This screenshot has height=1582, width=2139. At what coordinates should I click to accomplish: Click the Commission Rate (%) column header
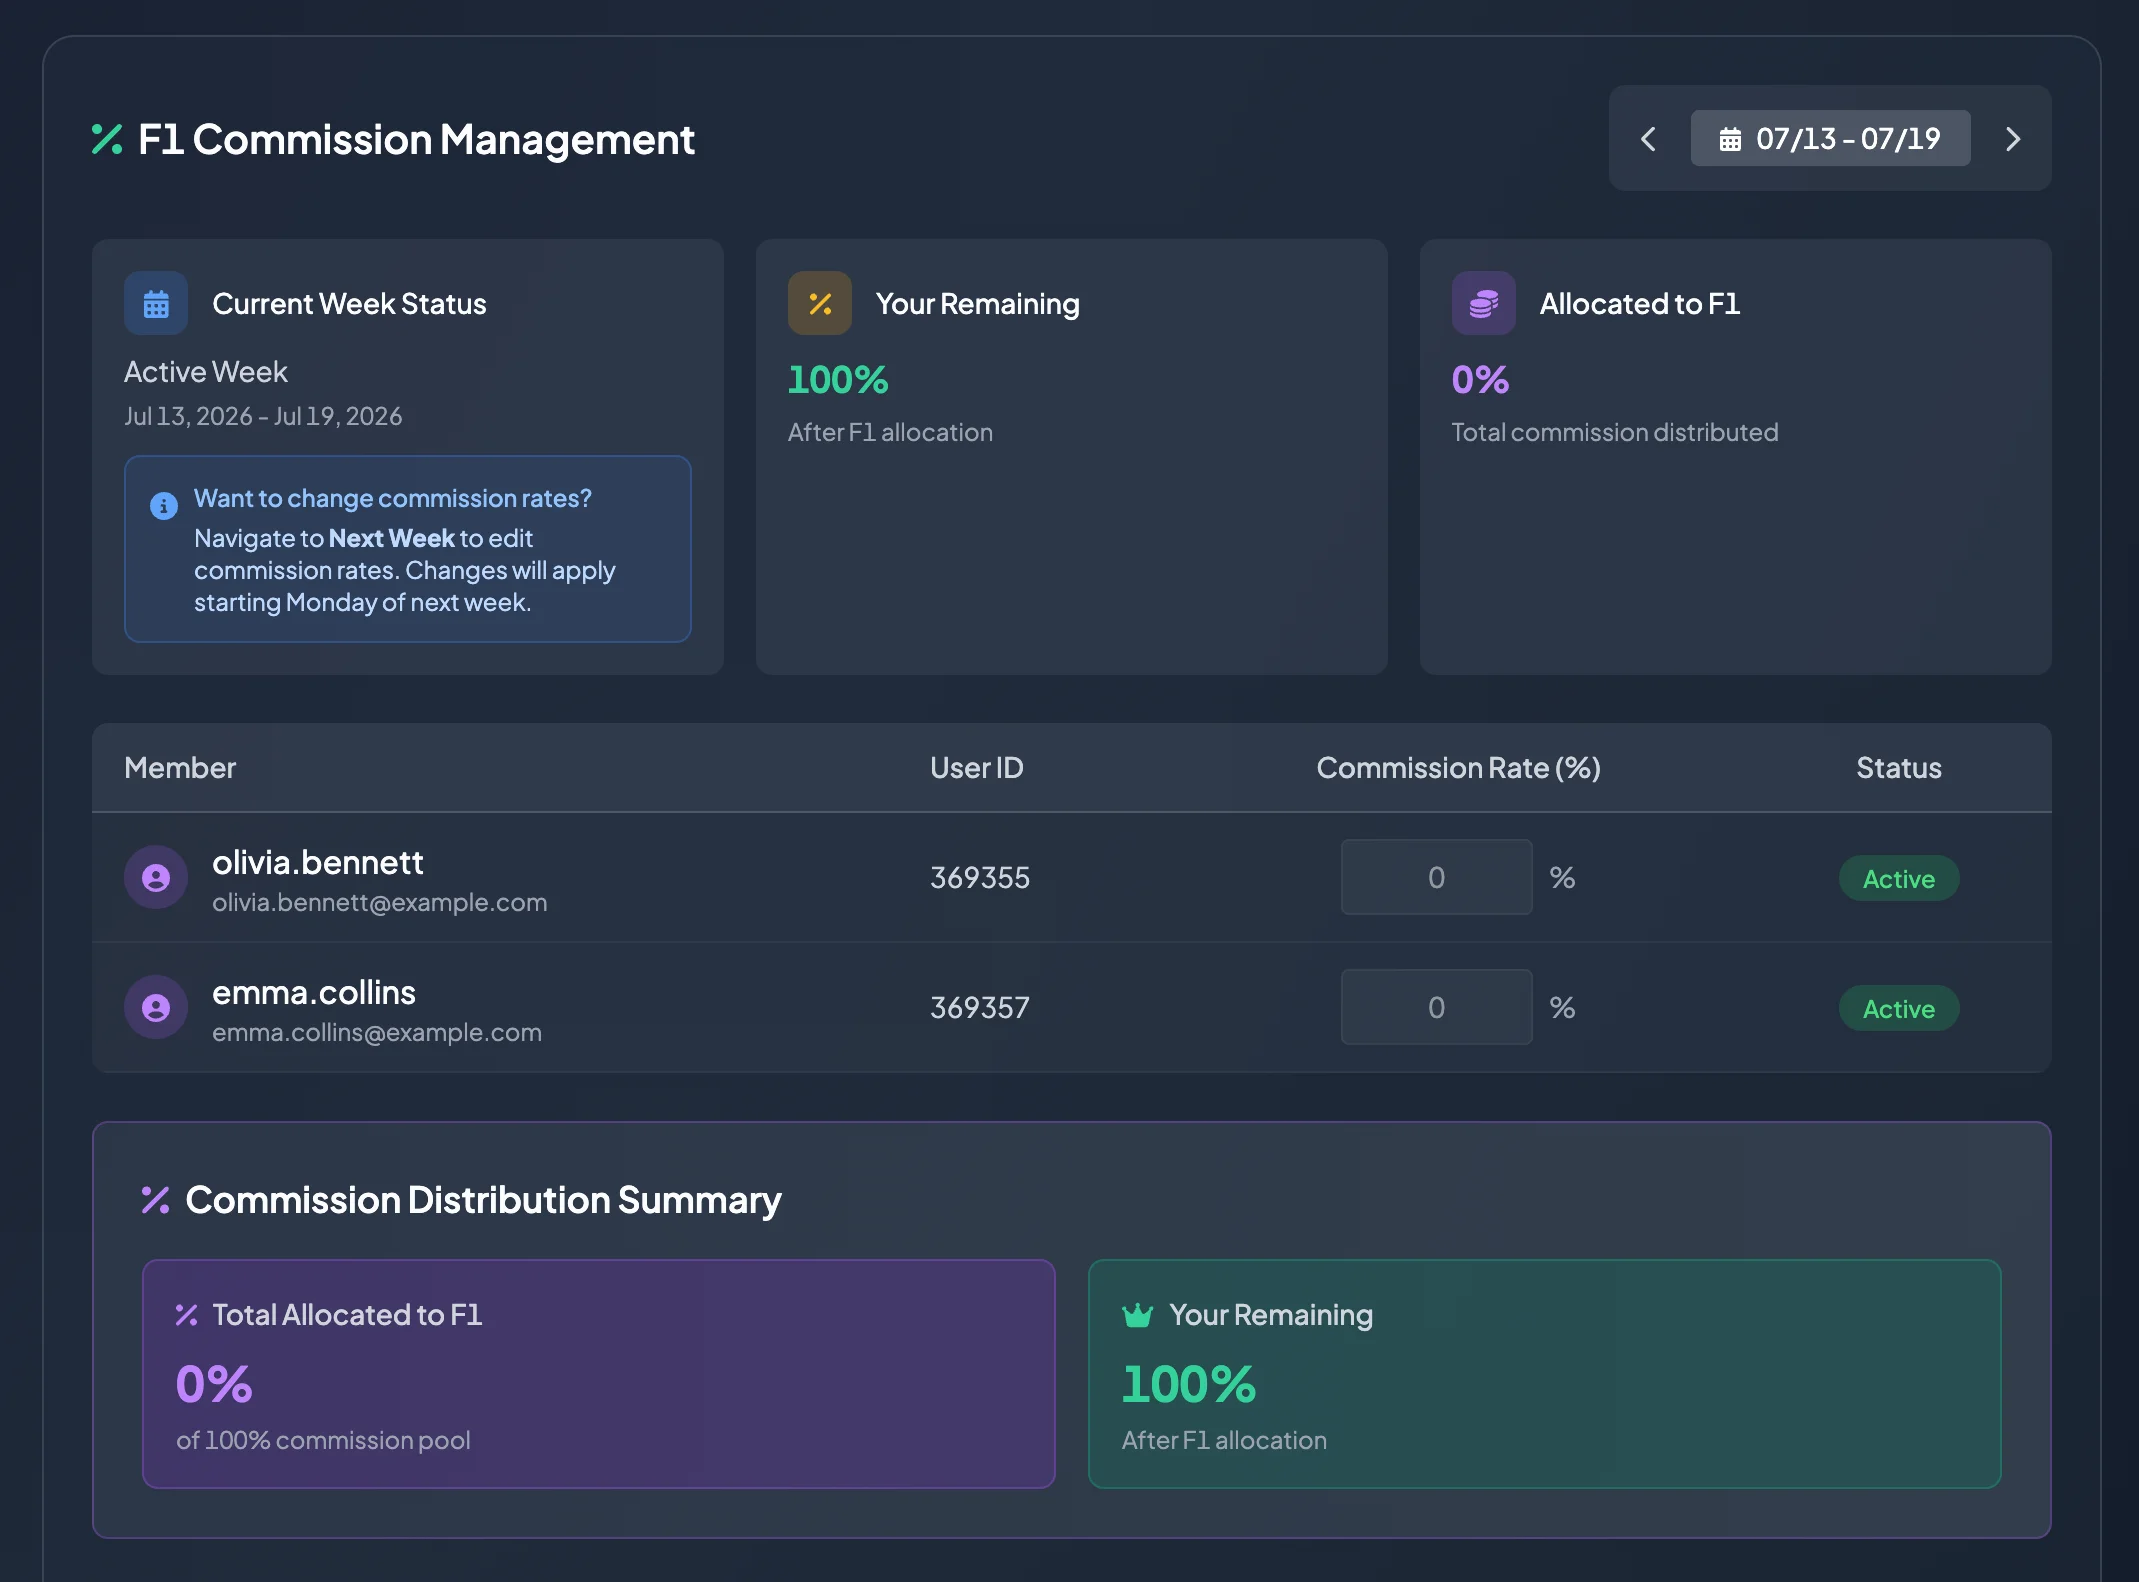point(1459,768)
